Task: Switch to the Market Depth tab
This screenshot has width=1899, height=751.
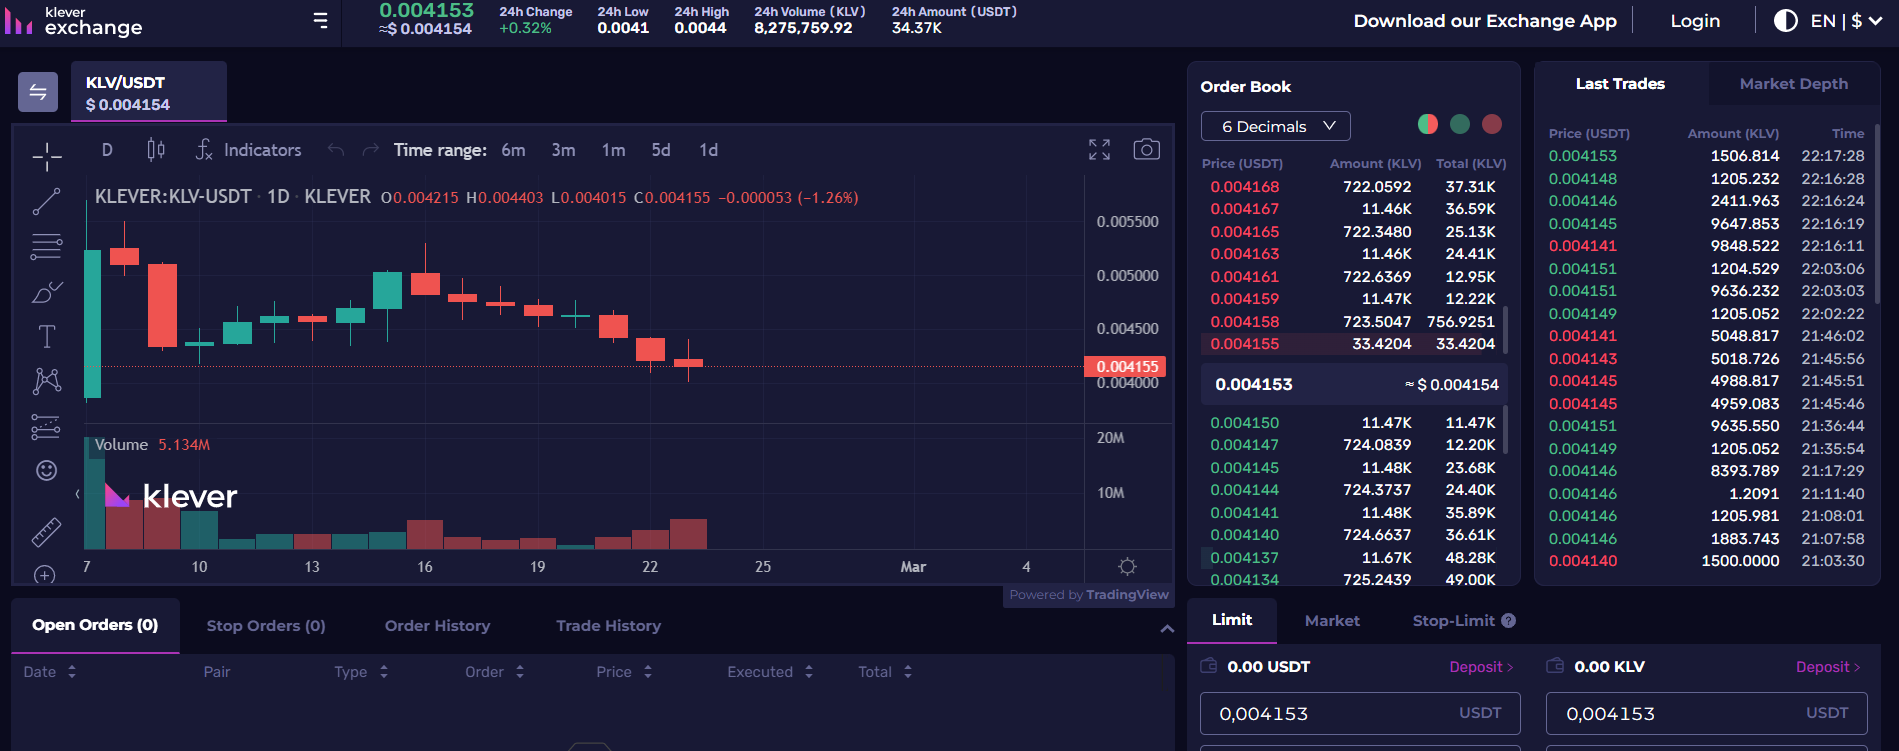Action: 1794,84
